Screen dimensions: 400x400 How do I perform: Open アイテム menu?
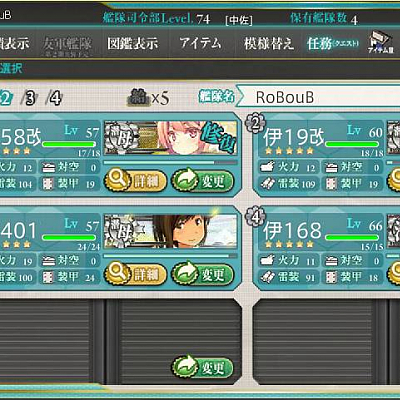click(x=200, y=43)
